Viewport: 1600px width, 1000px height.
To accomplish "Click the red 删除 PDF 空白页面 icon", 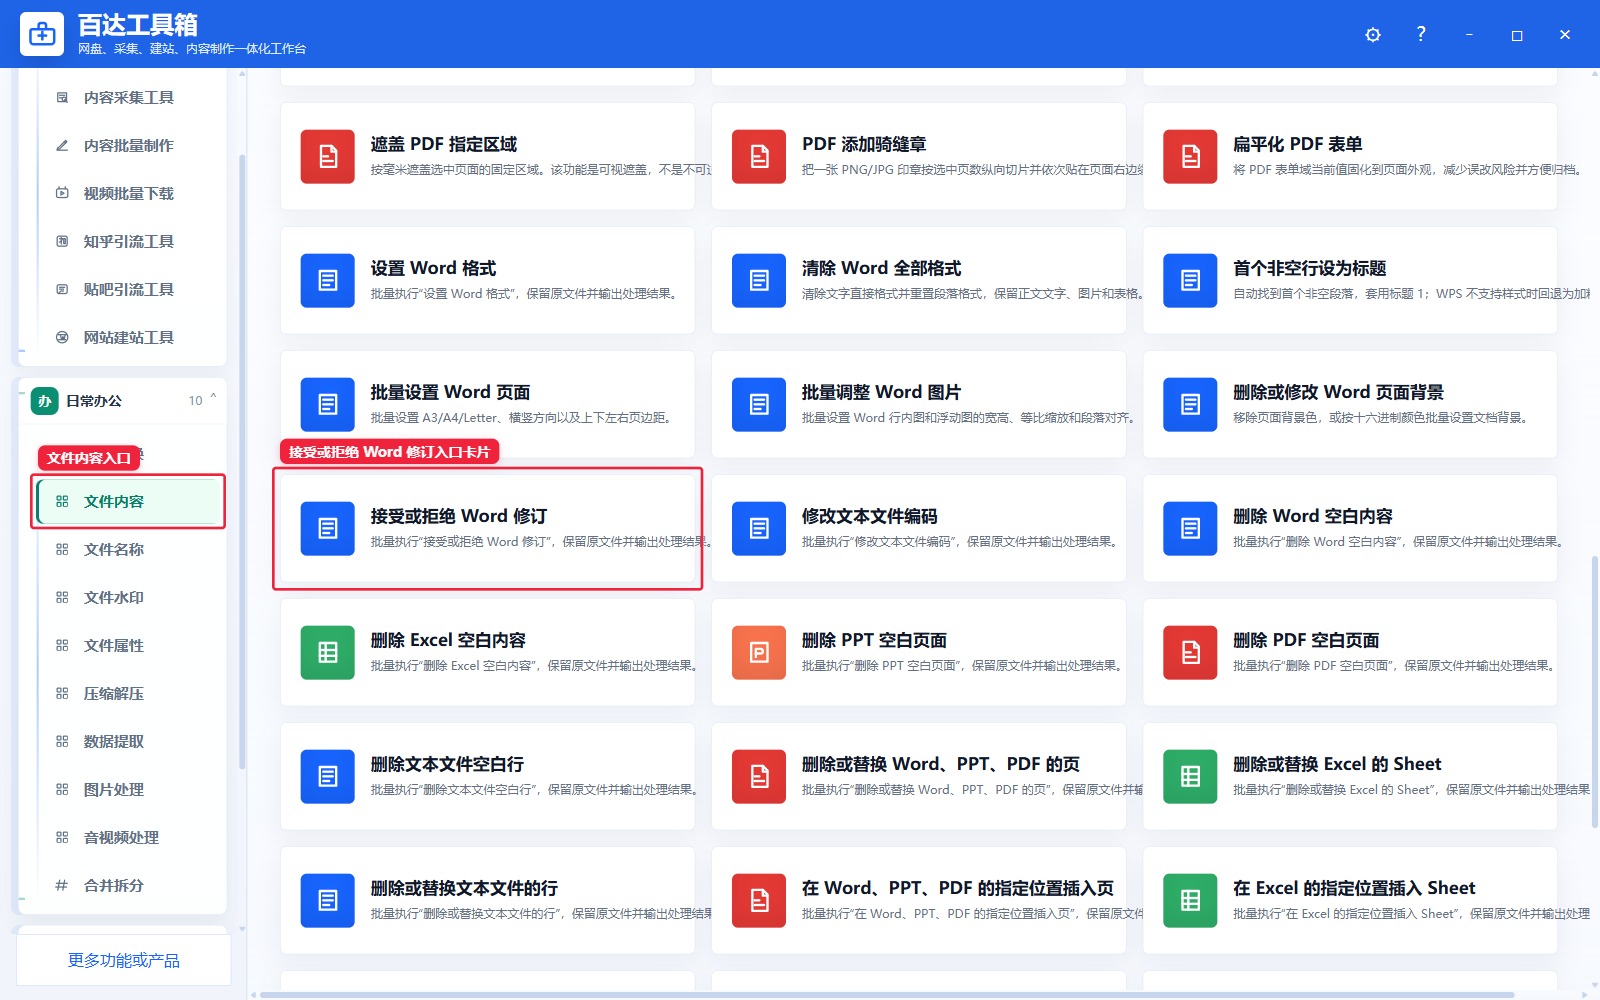I will coord(1190,652).
